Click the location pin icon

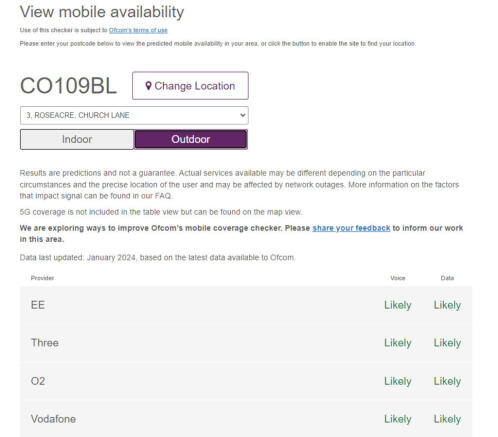[148, 86]
